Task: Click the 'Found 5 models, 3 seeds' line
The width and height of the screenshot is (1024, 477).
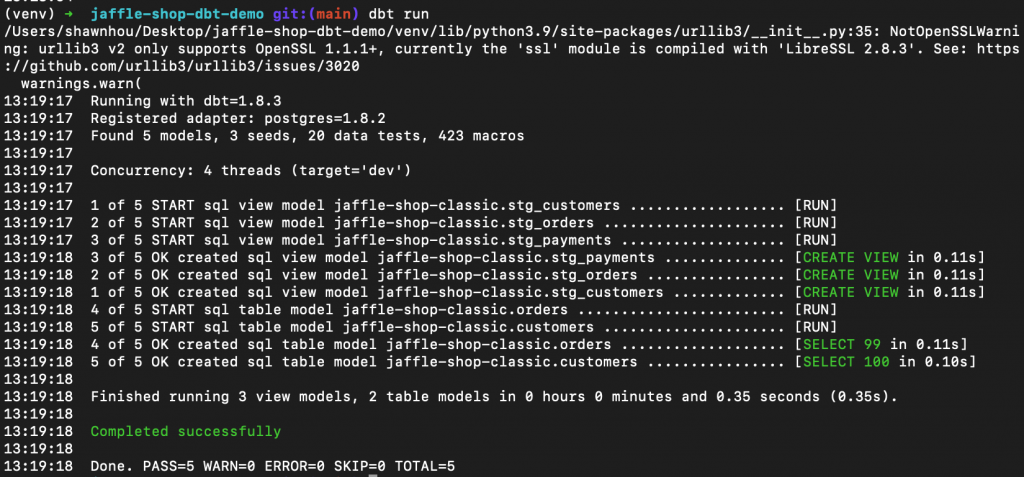Action: 307,136
